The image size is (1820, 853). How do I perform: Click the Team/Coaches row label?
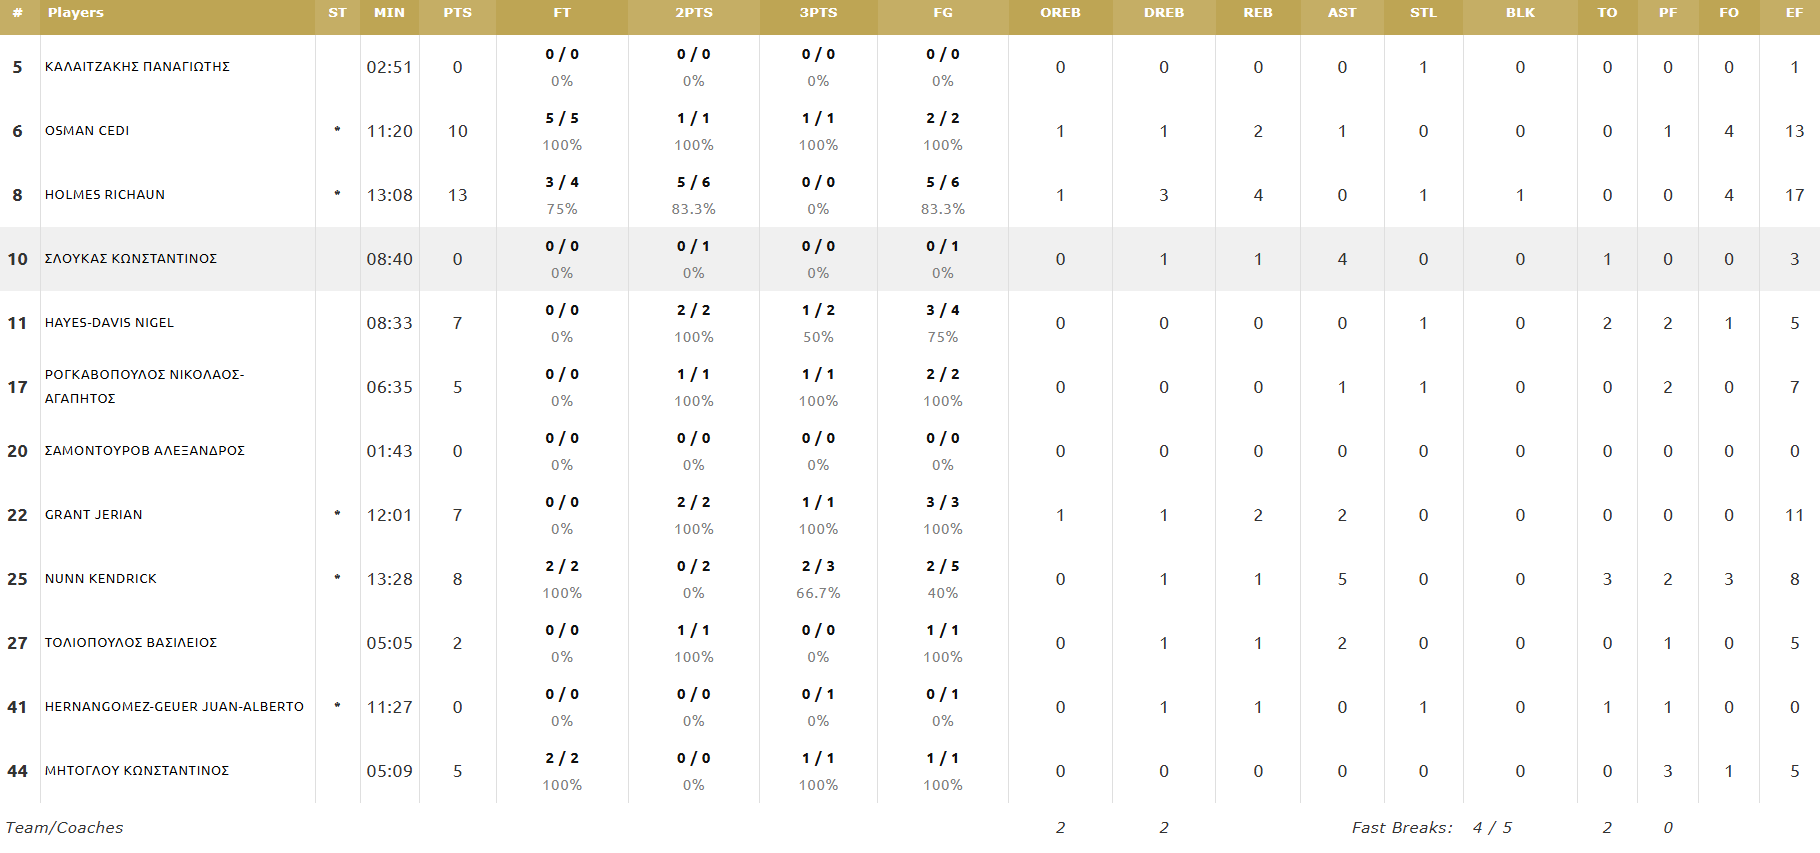[65, 828]
